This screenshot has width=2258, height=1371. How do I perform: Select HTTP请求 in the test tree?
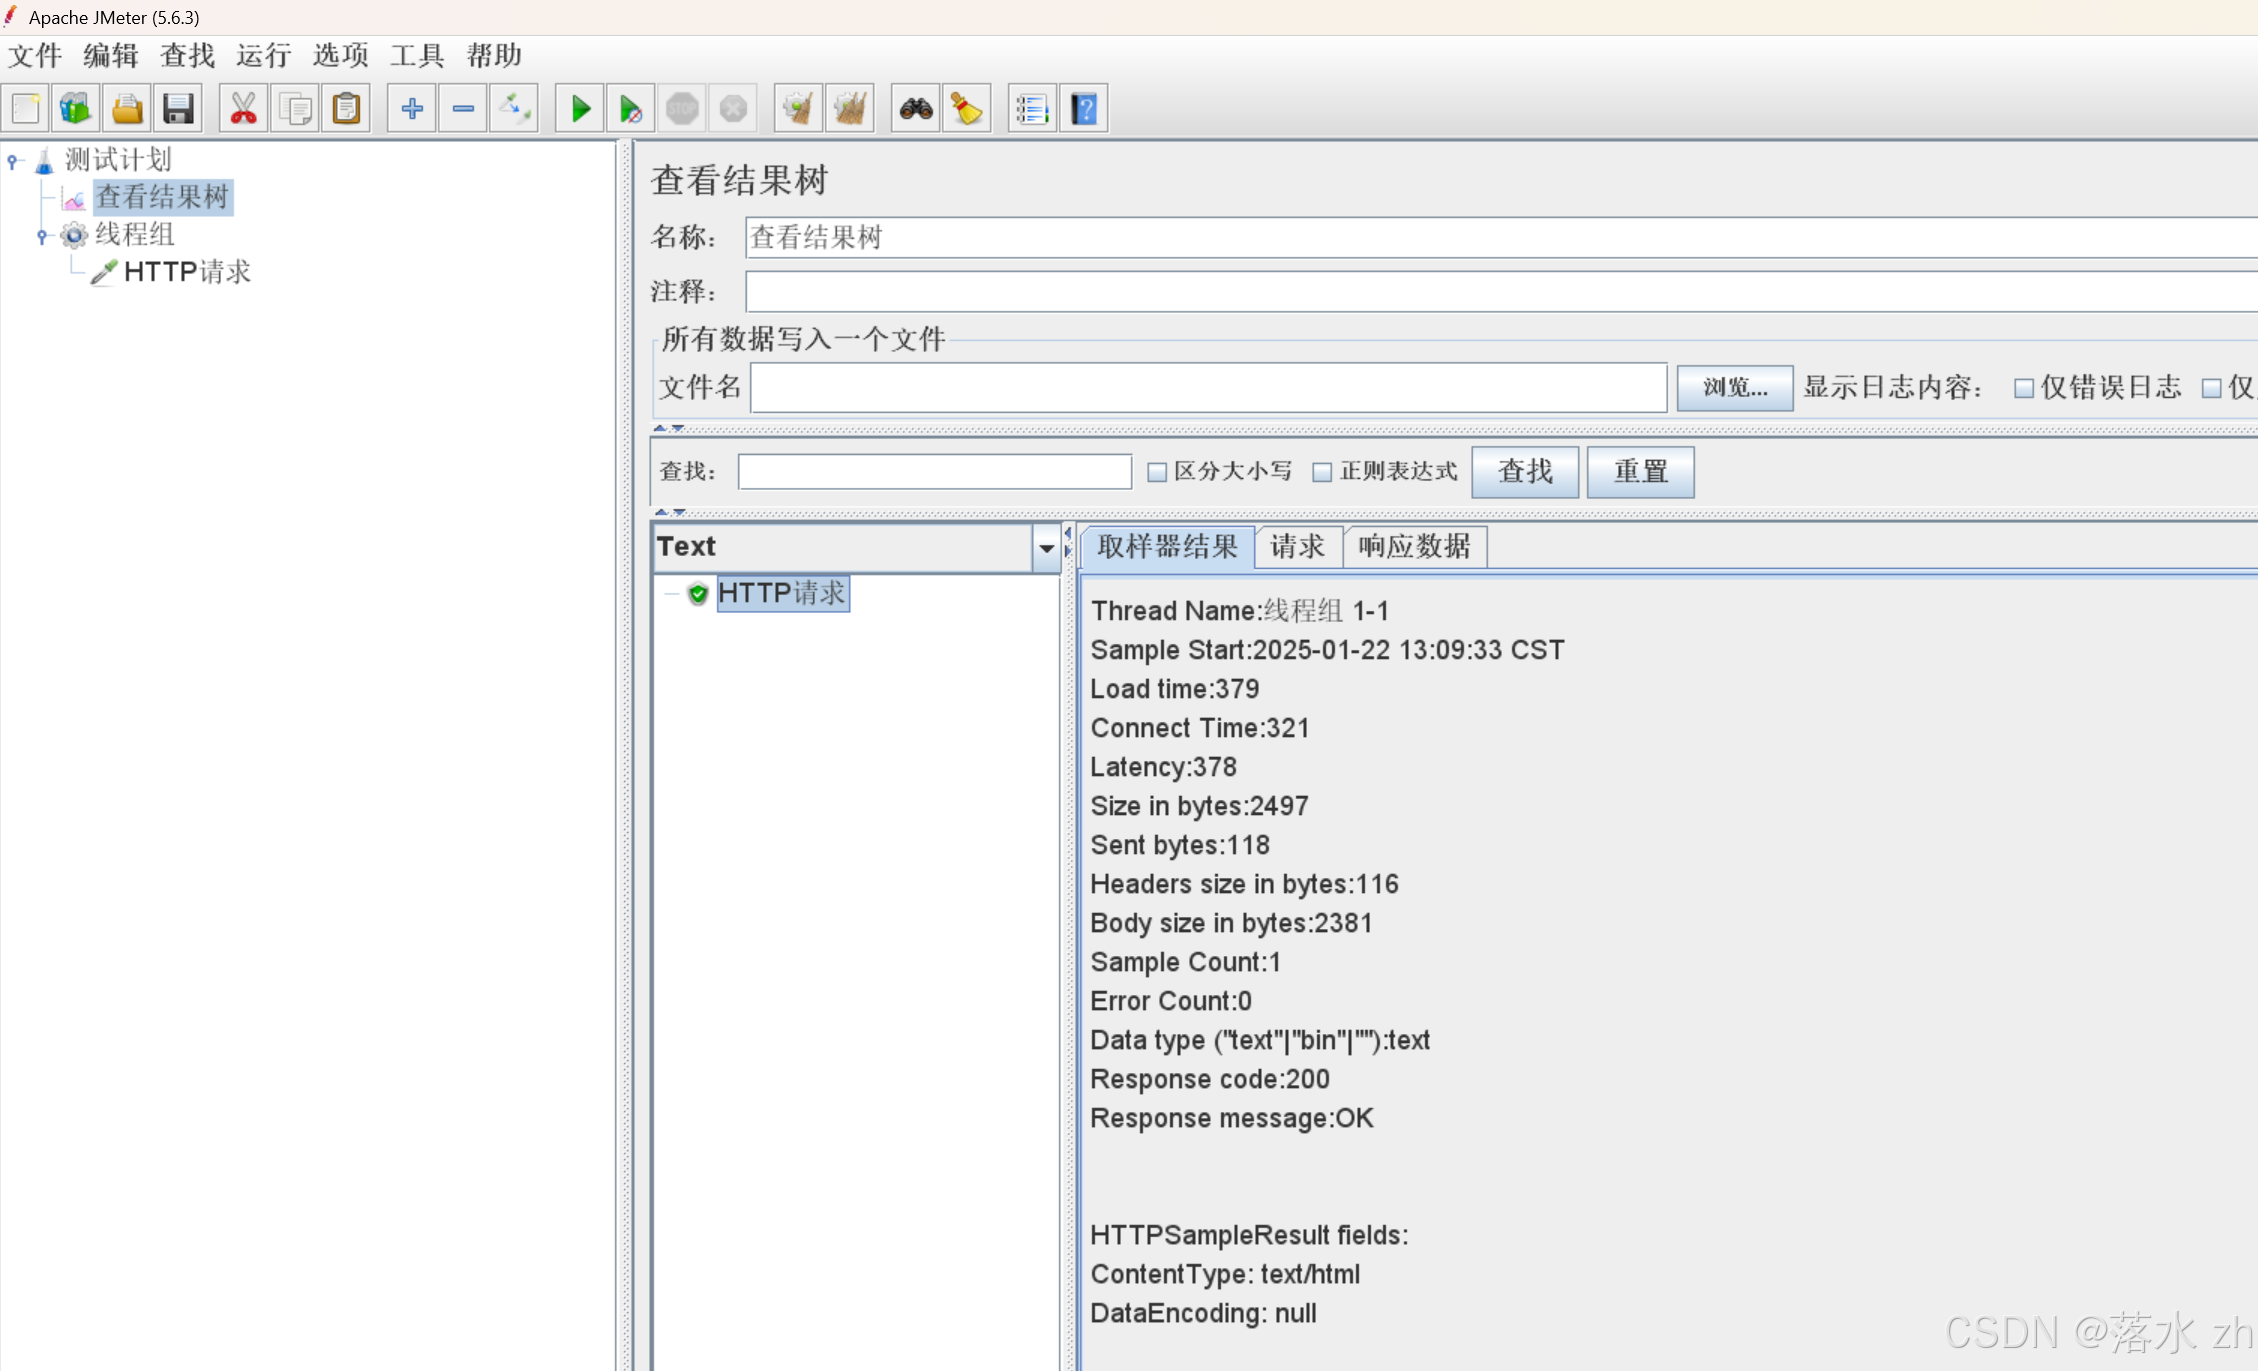click(x=187, y=272)
